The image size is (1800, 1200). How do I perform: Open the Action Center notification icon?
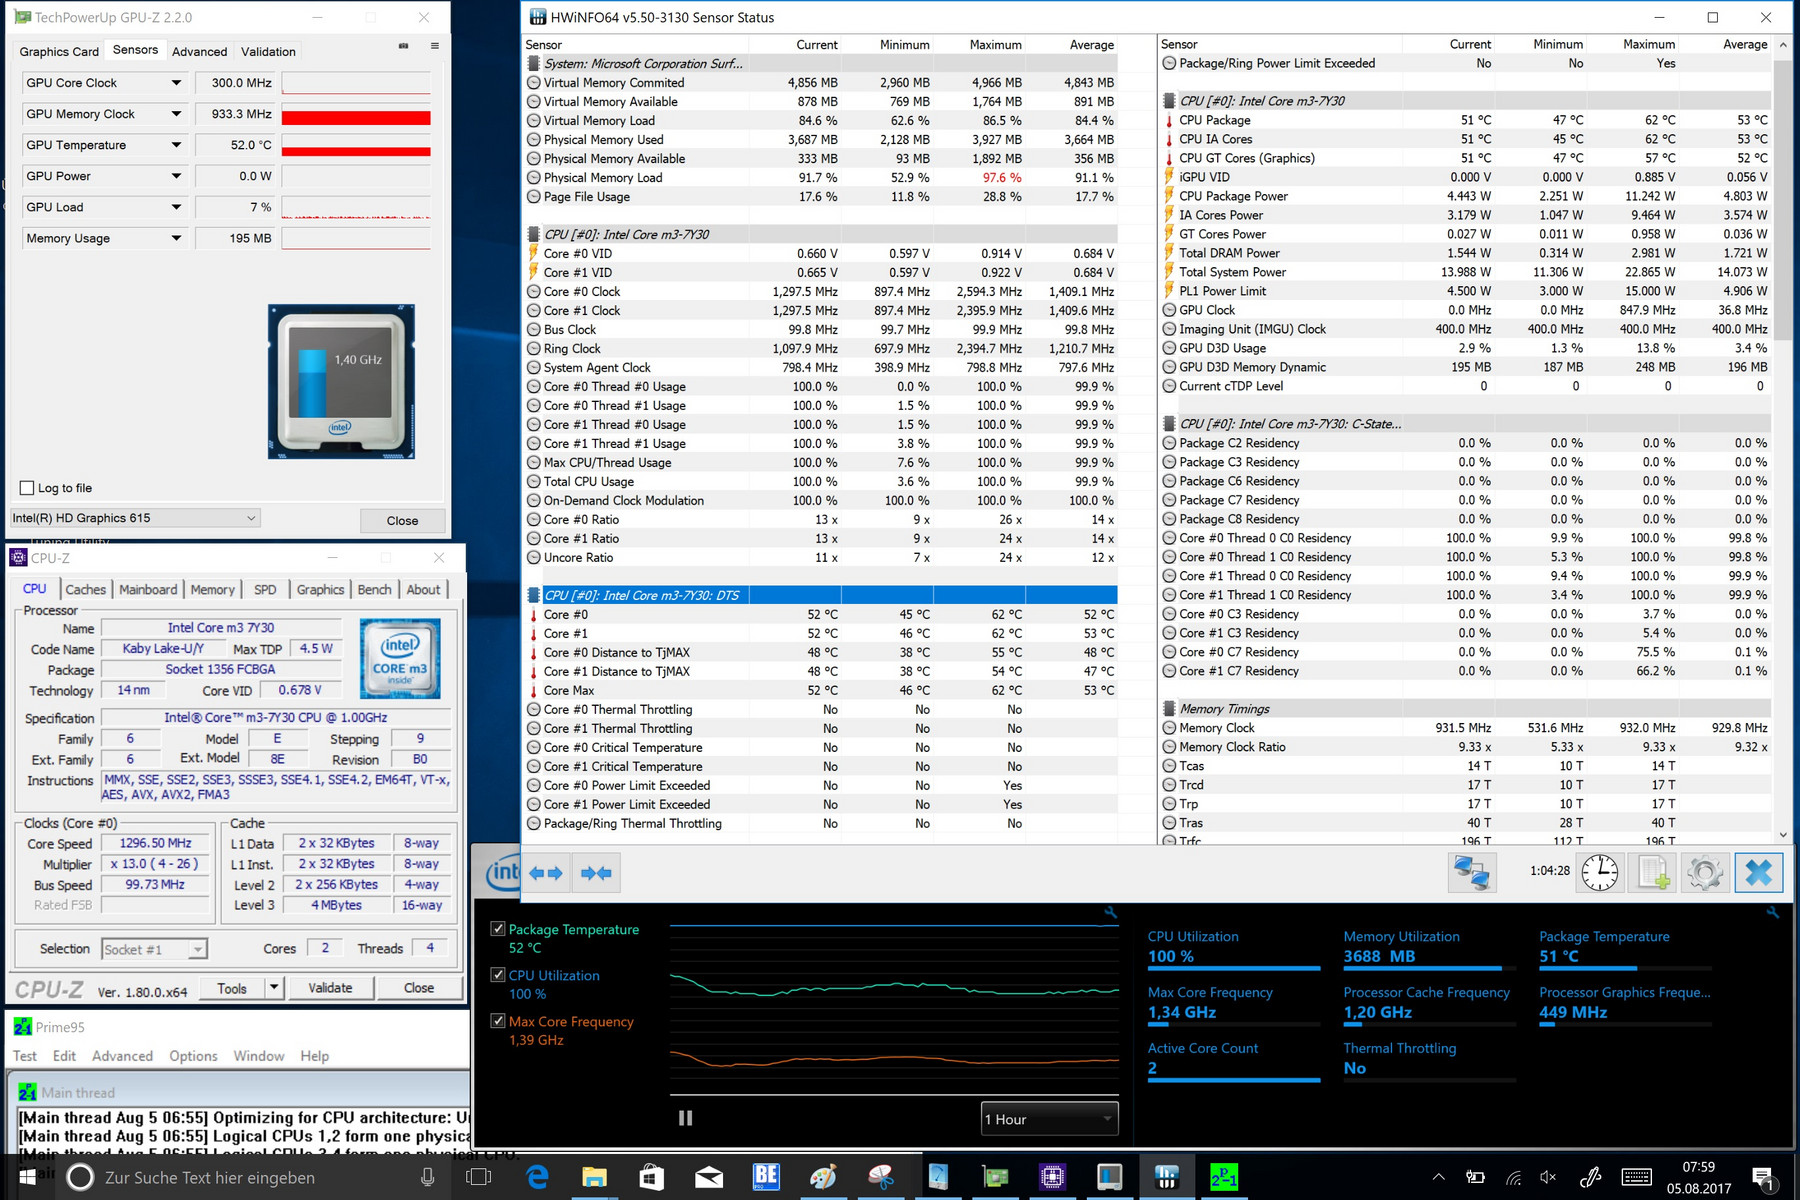1762,1177
